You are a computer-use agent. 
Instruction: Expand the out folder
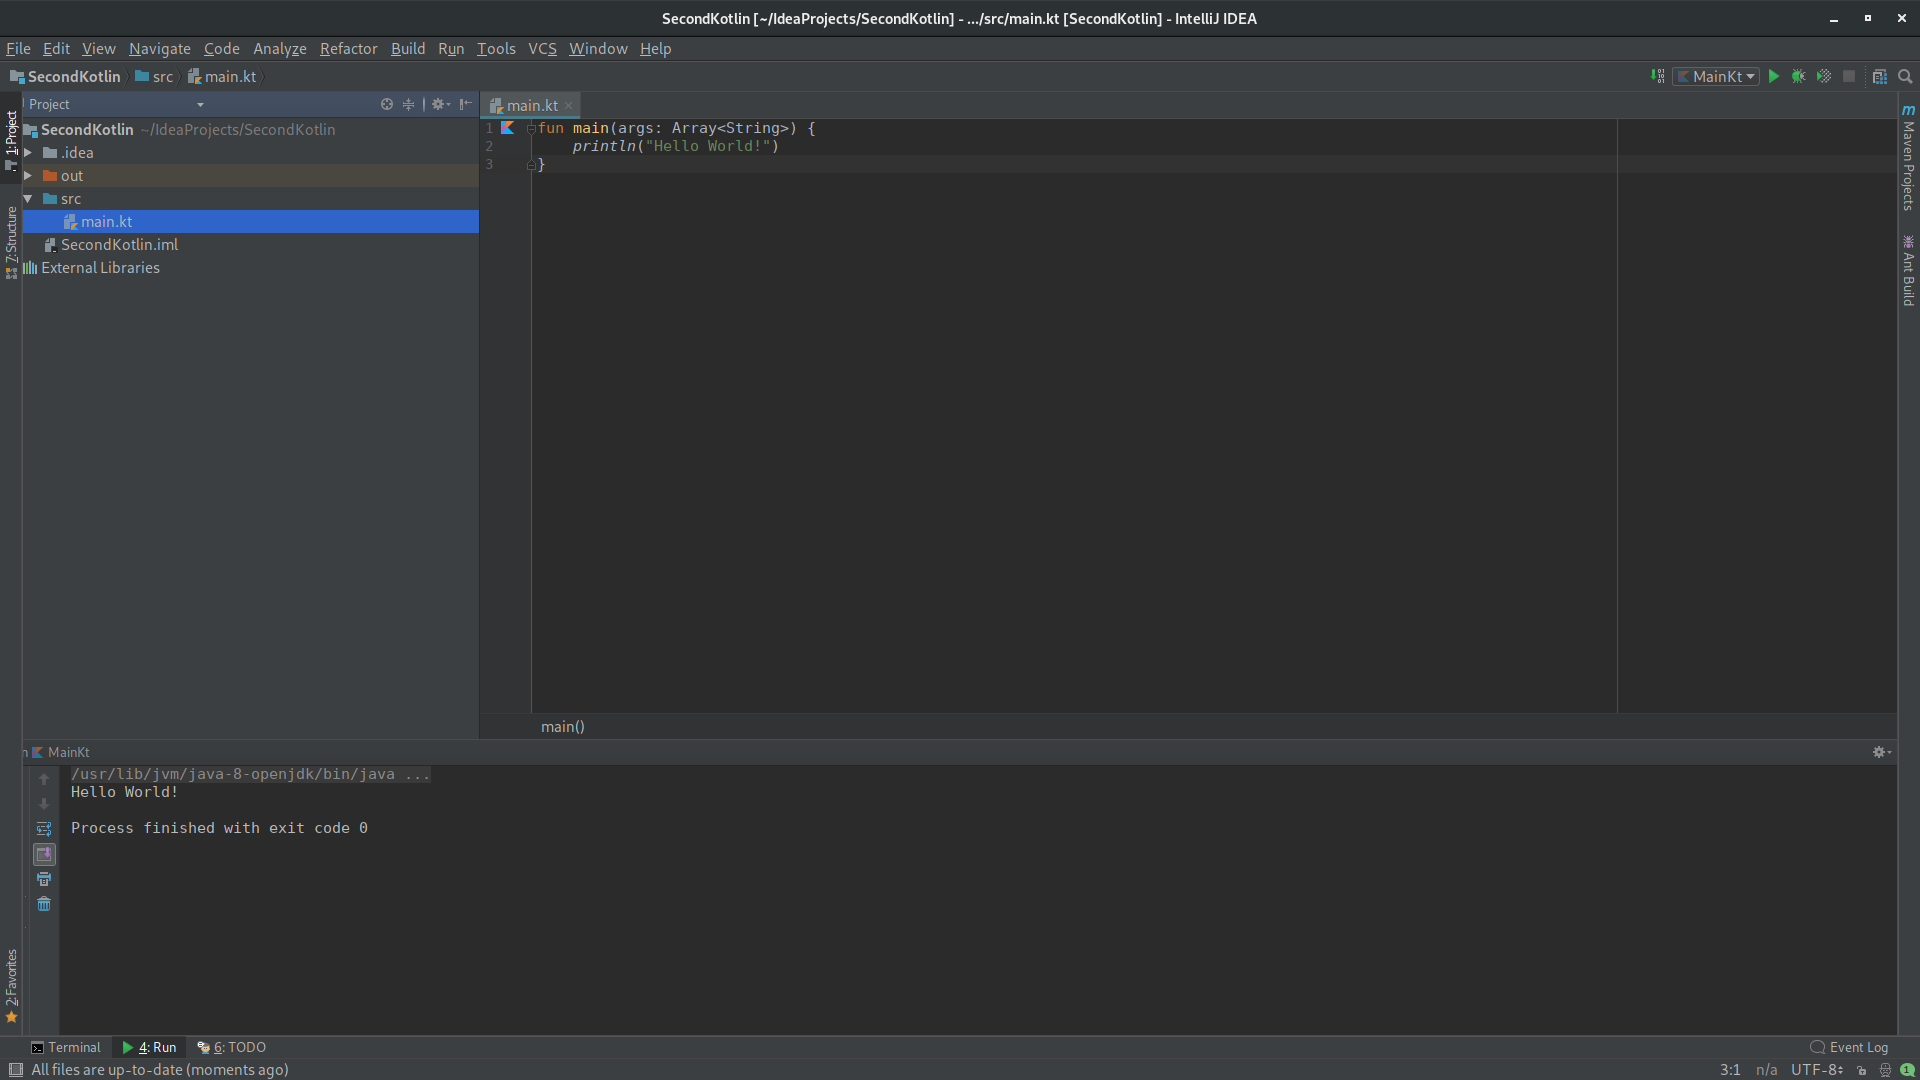[28, 176]
